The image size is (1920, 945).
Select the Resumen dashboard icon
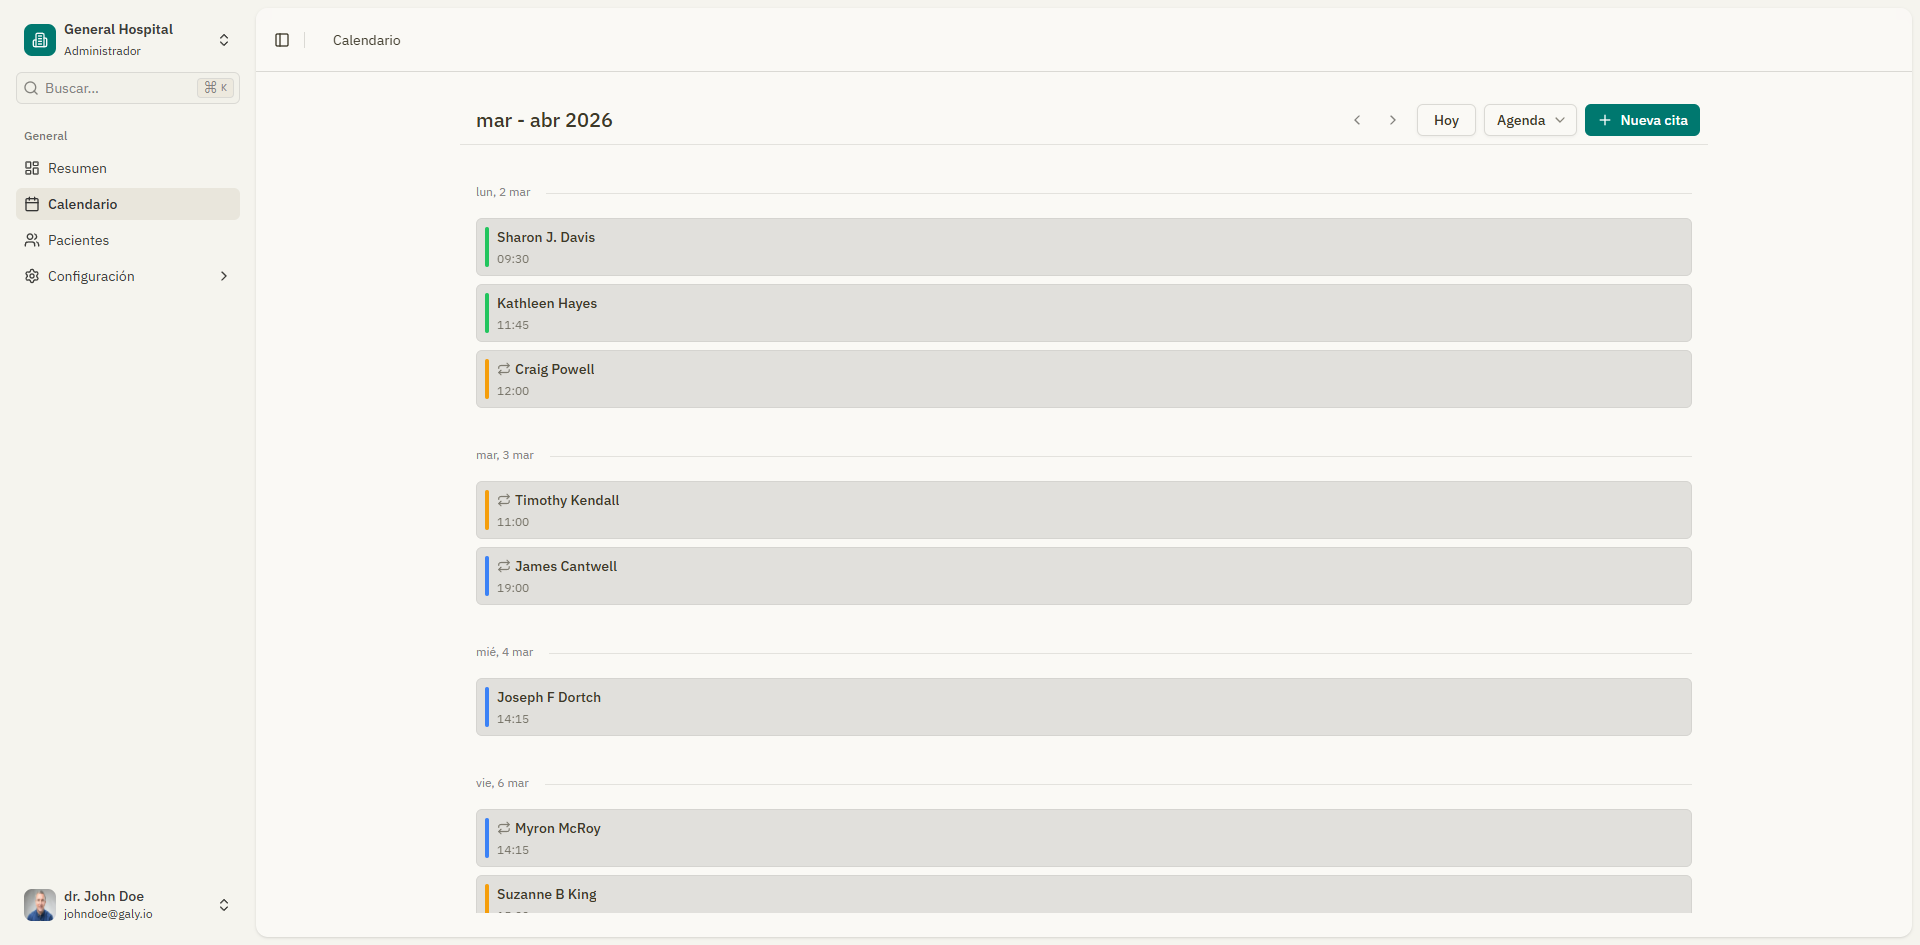point(30,168)
